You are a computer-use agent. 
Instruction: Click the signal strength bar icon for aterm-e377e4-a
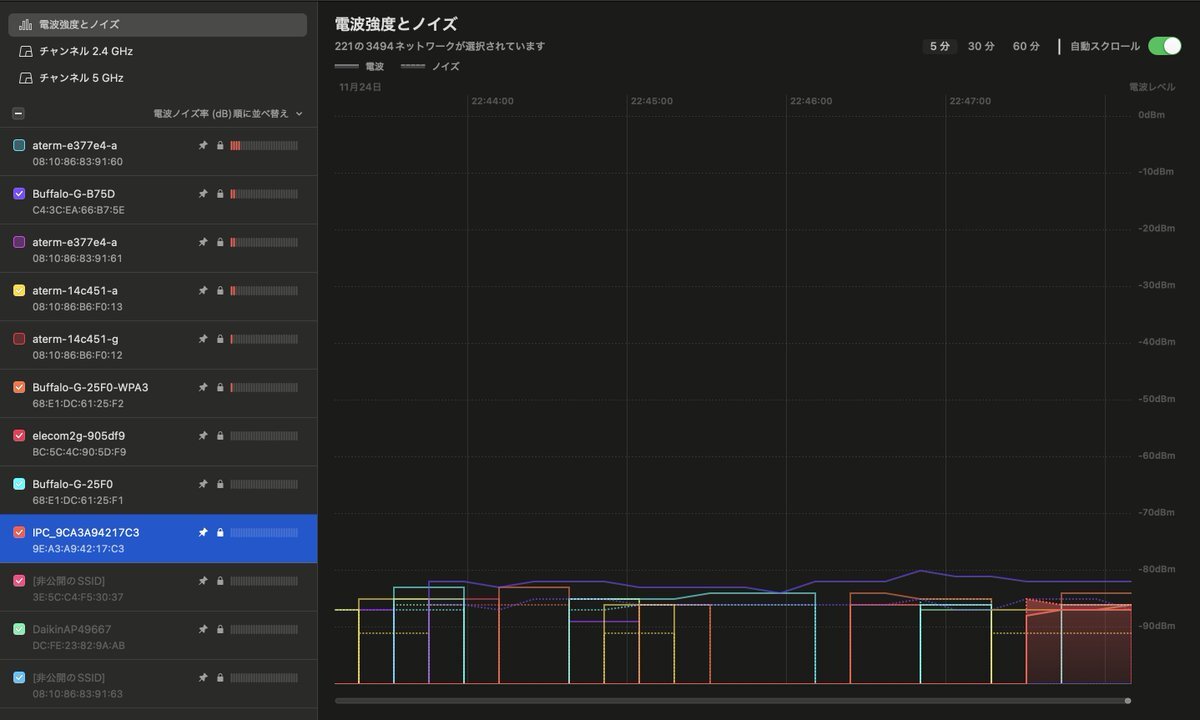264,146
